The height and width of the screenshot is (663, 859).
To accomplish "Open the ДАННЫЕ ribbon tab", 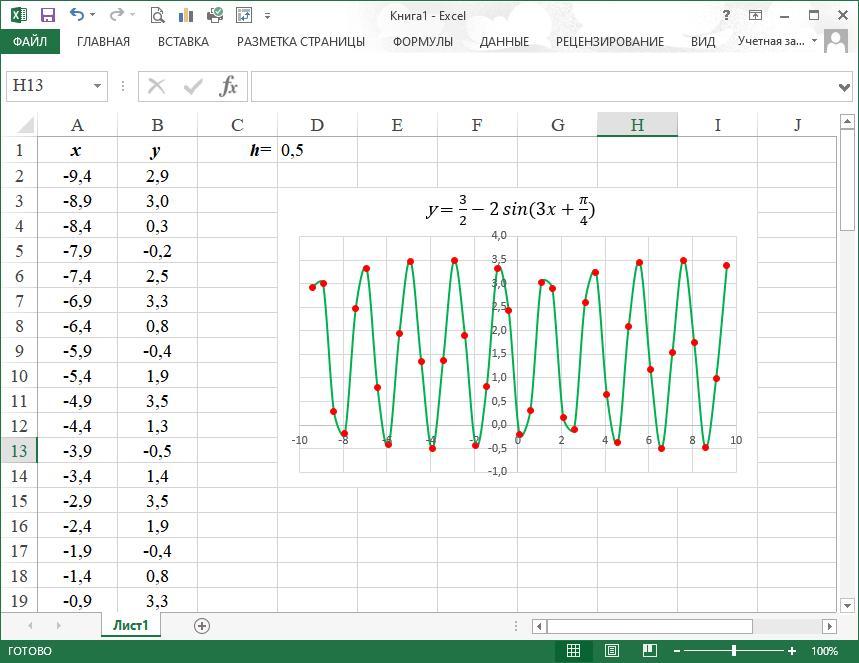I will point(504,42).
